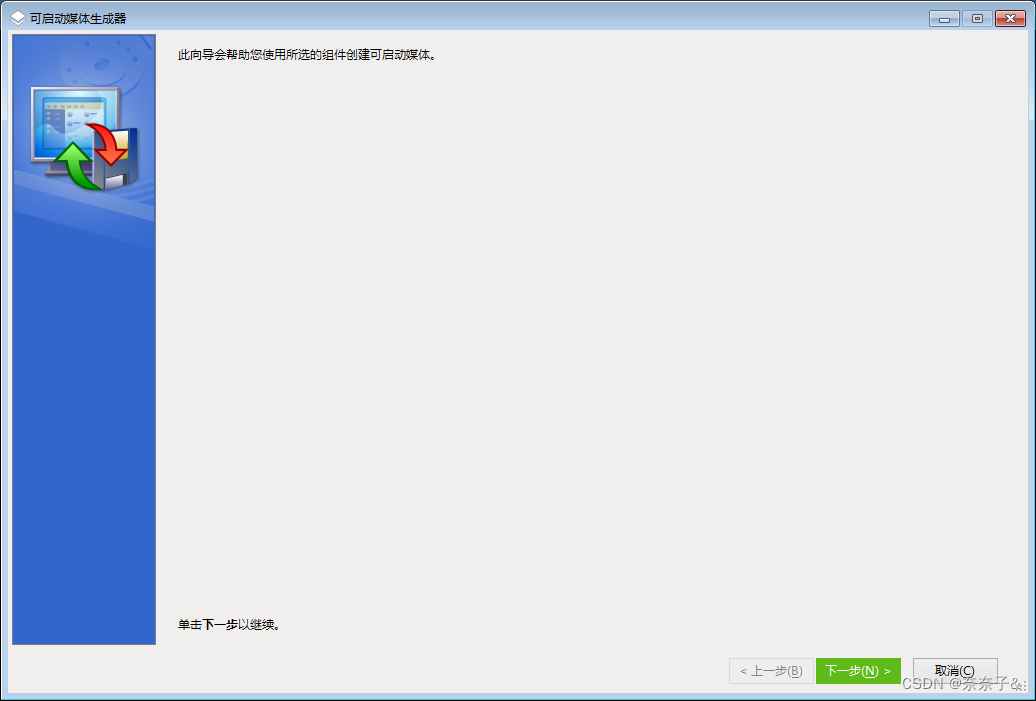Click the 下一步(N) button to continue

tap(858, 671)
